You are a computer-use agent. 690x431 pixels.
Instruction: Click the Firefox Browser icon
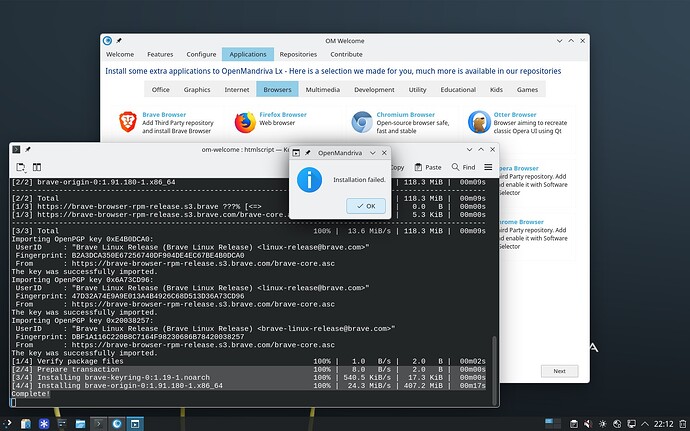click(245, 122)
